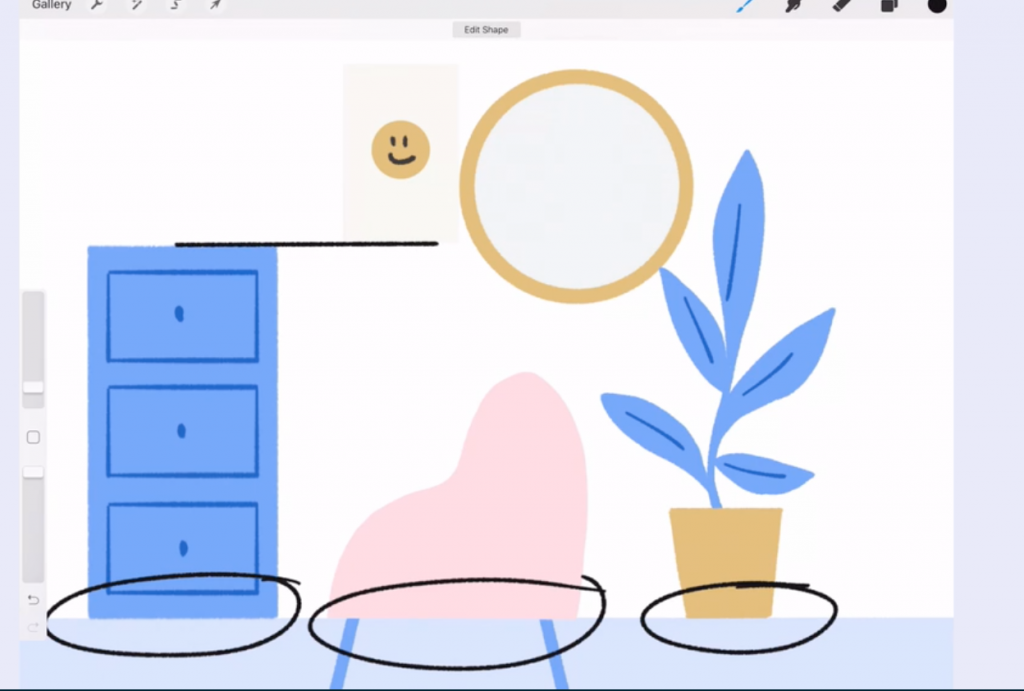
Task: Open the Layers panel
Action: pos(889,6)
